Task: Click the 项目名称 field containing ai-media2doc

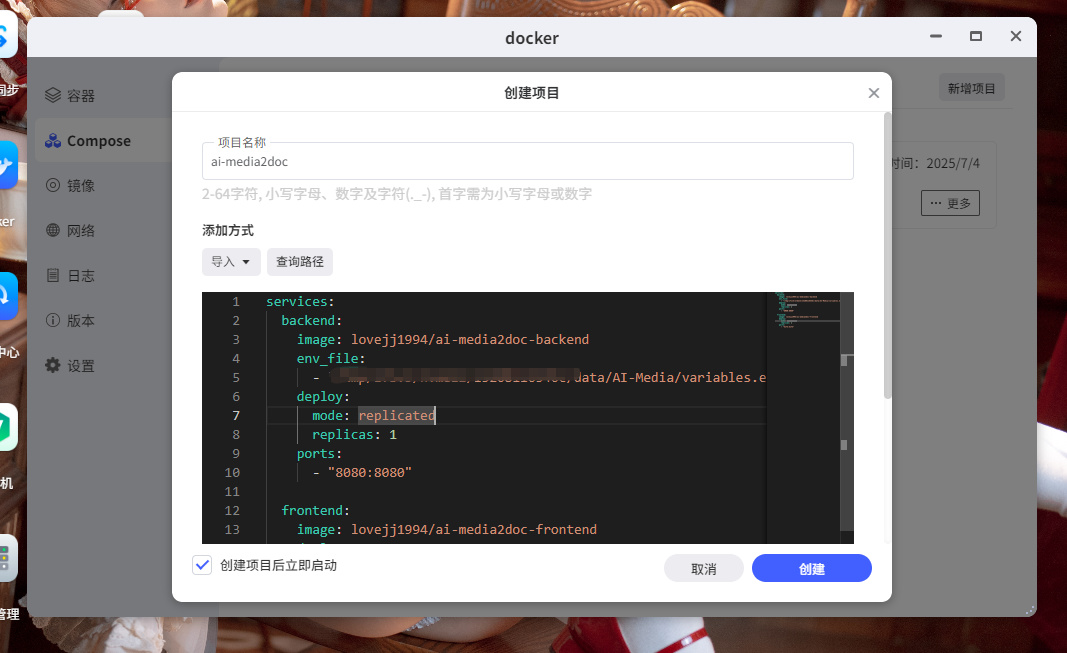Action: [x=527, y=161]
